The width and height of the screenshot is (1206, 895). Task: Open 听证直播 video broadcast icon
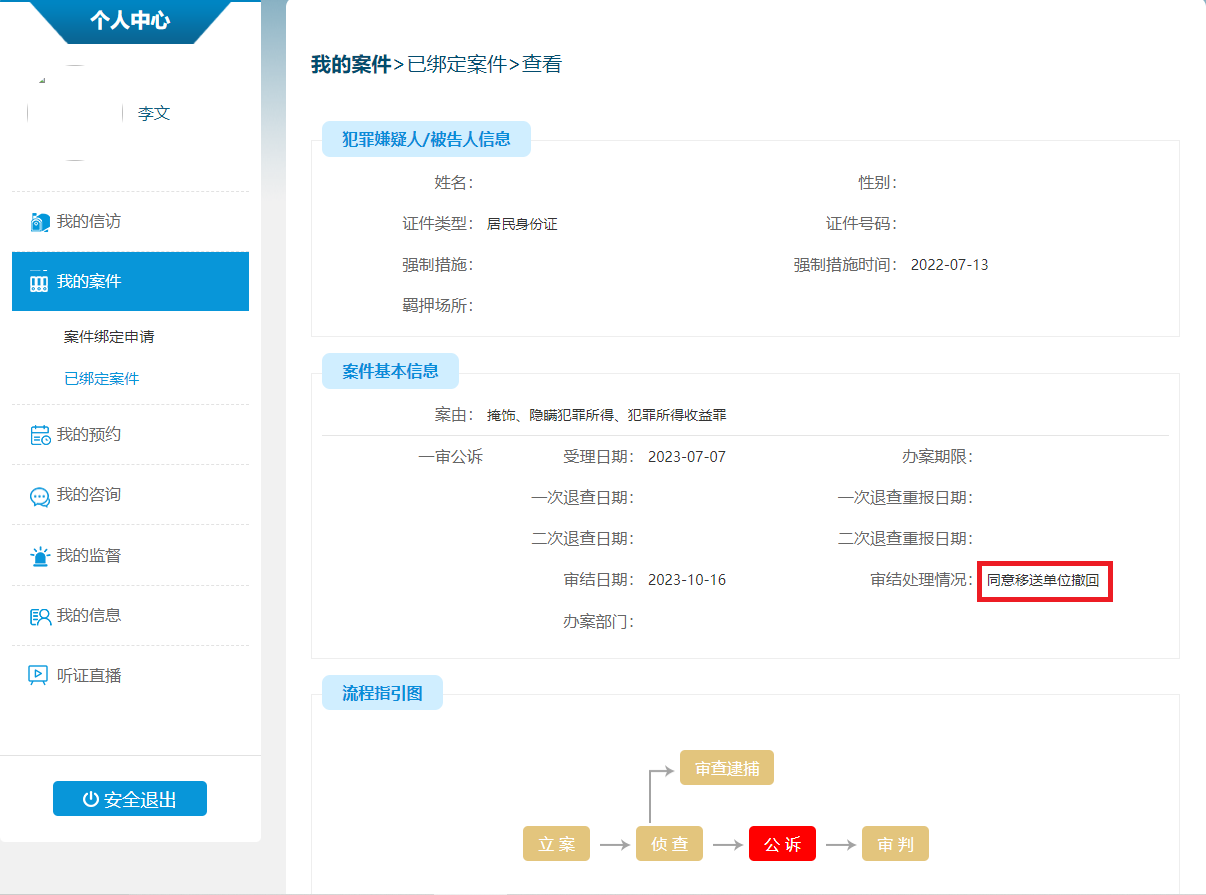(x=37, y=675)
